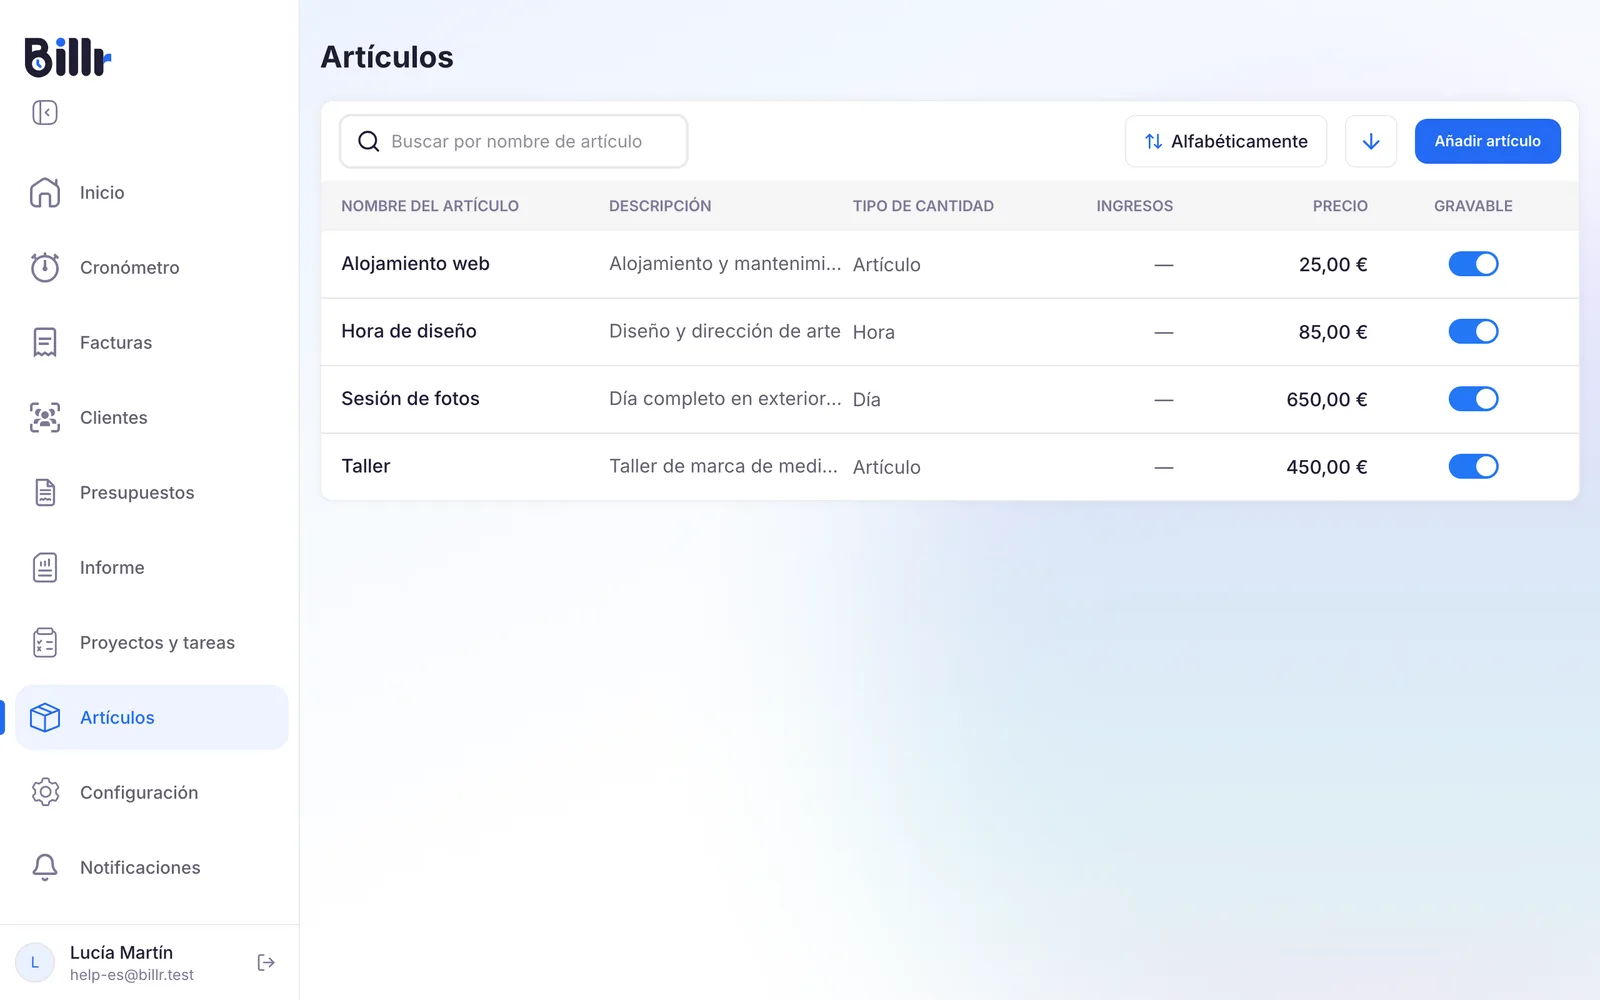Log out using the exit icon

coord(266,962)
